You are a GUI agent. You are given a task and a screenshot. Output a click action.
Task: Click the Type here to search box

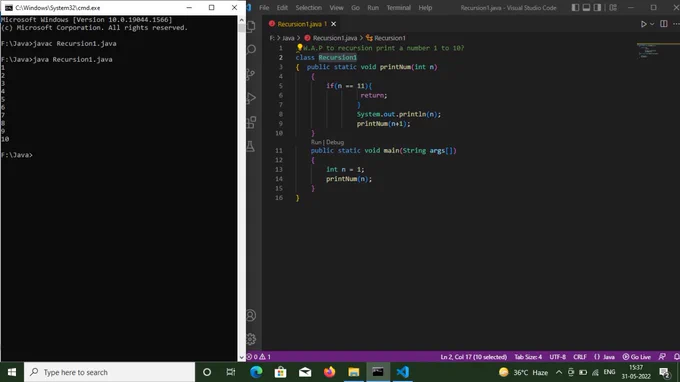[109, 372]
